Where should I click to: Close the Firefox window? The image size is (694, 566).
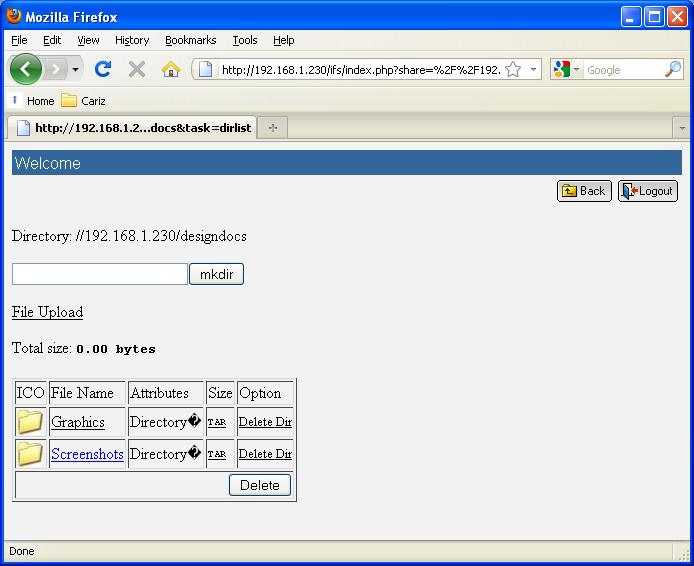pyautogui.click(x=677, y=17)
